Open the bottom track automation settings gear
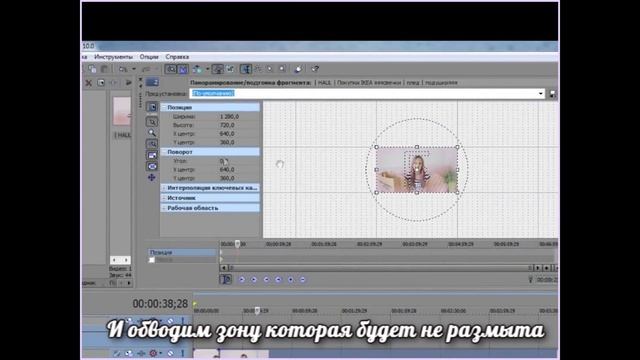Viewport: 640px width, 360px height. point(153,353)
